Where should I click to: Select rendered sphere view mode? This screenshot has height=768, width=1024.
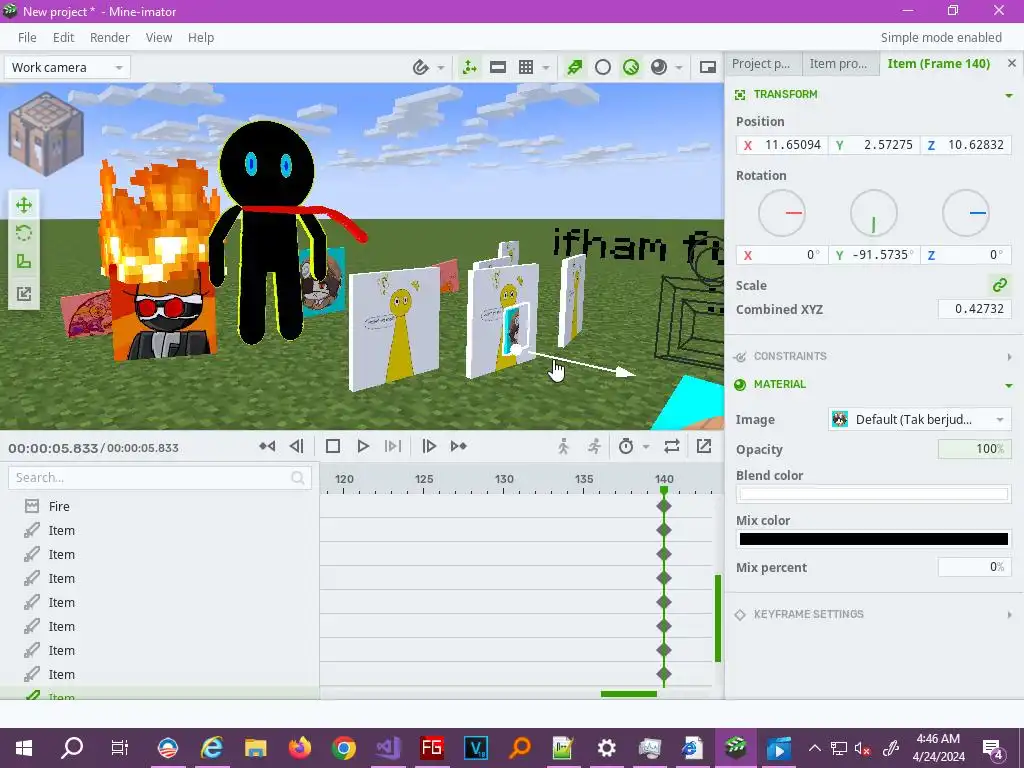[659, 67]
